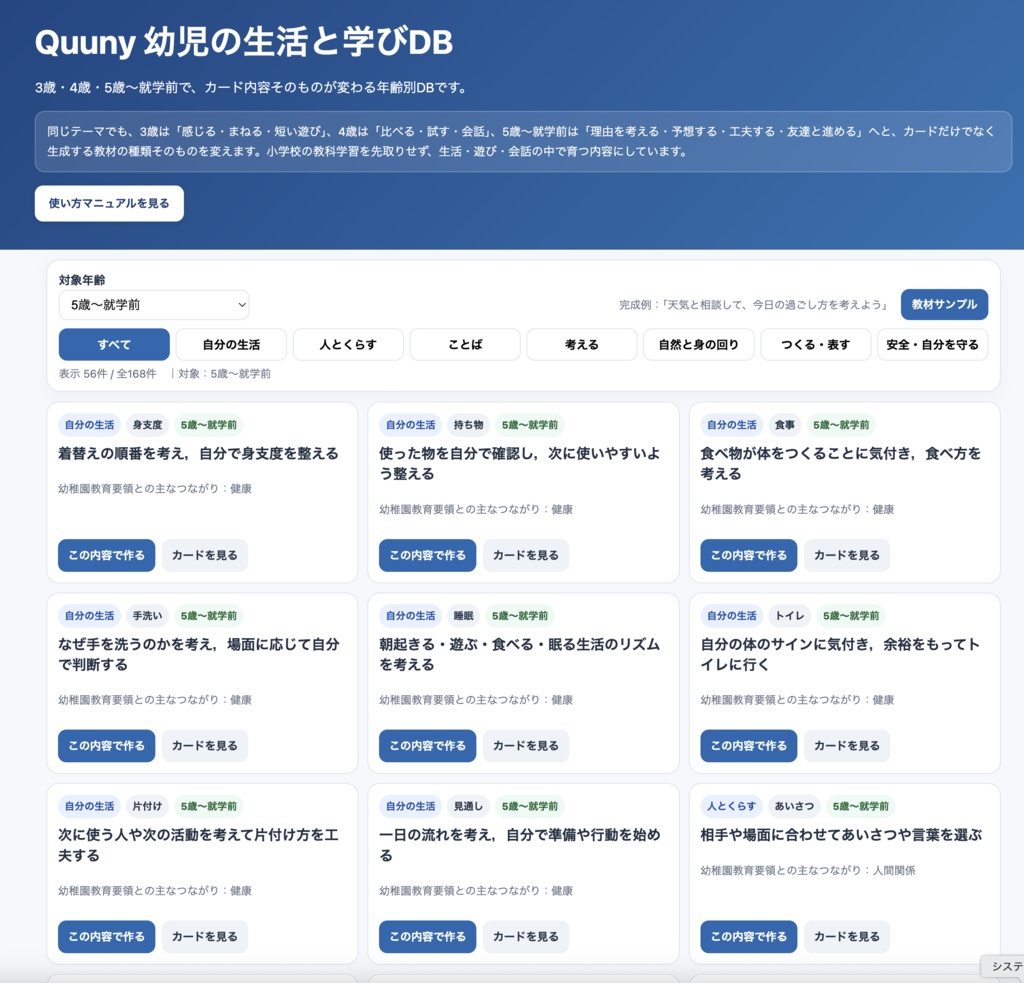Switch to the ことば category tab
1024x983 pixels.
point(465,344)
